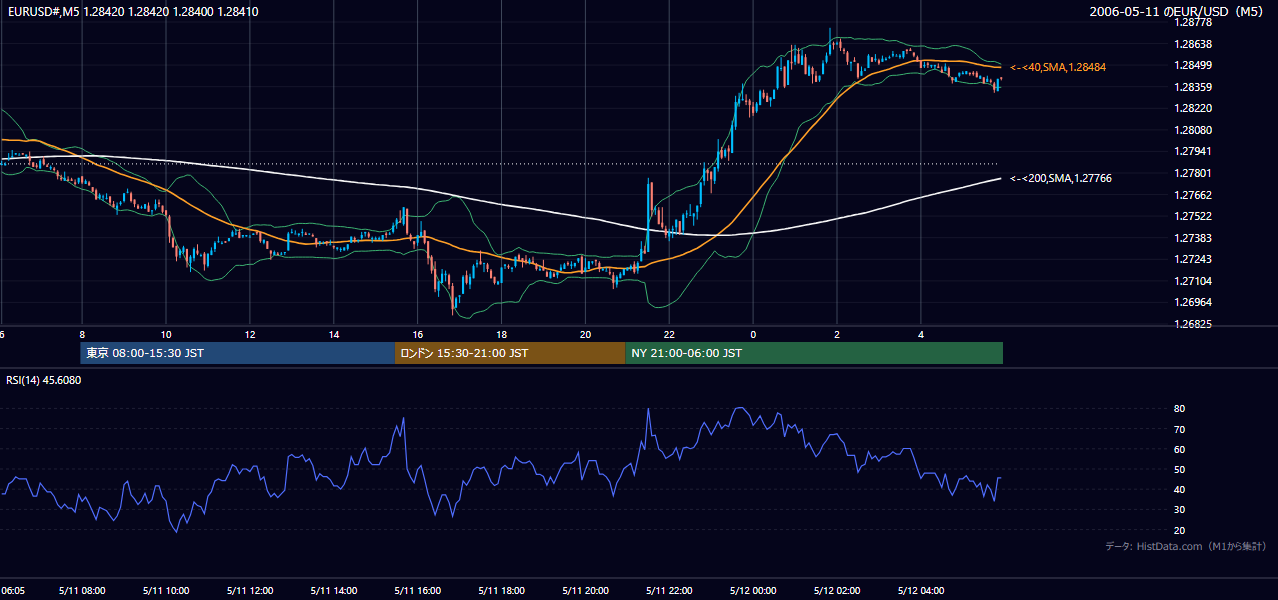Select the London 15:30-21:00 JST session bar
Image resolution: width=1278 pixels, height=600 pixels.
(x=510, y=353)
